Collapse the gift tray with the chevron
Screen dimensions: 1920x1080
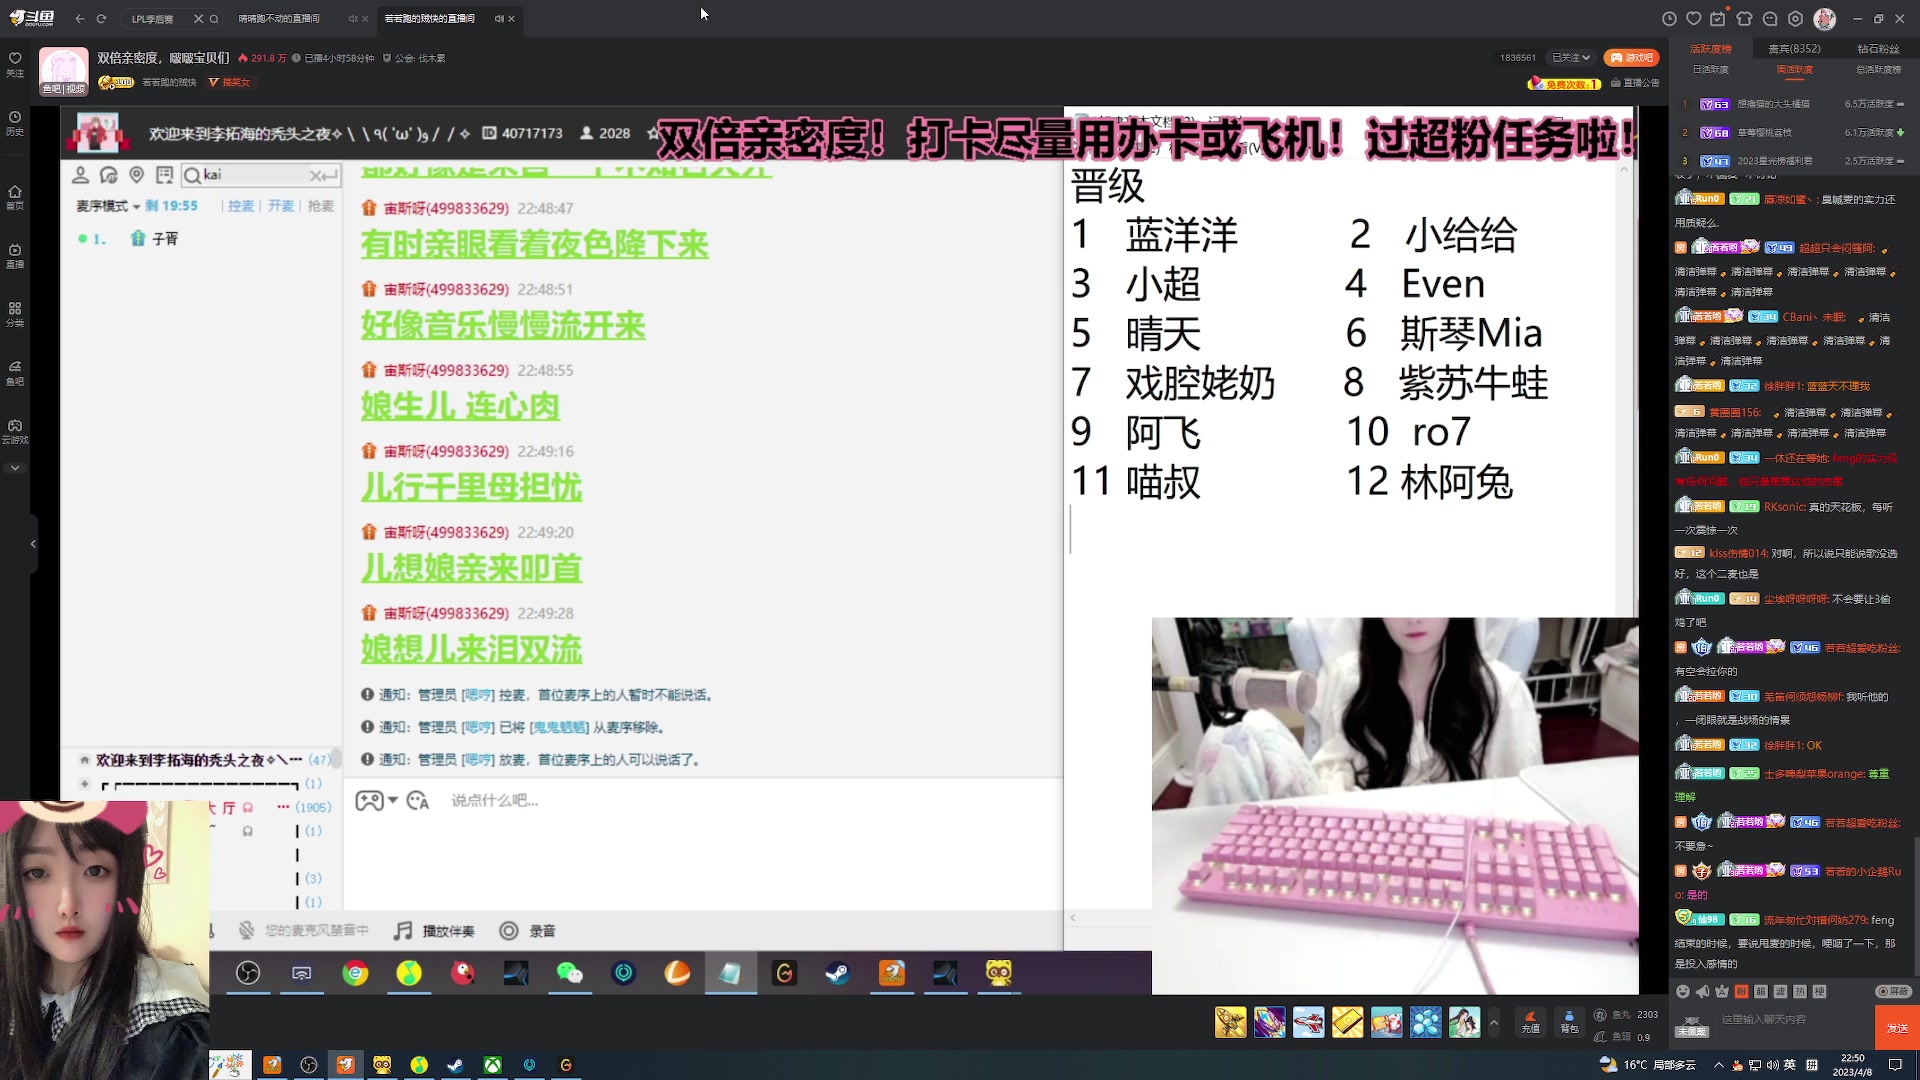[1493, 1023]
